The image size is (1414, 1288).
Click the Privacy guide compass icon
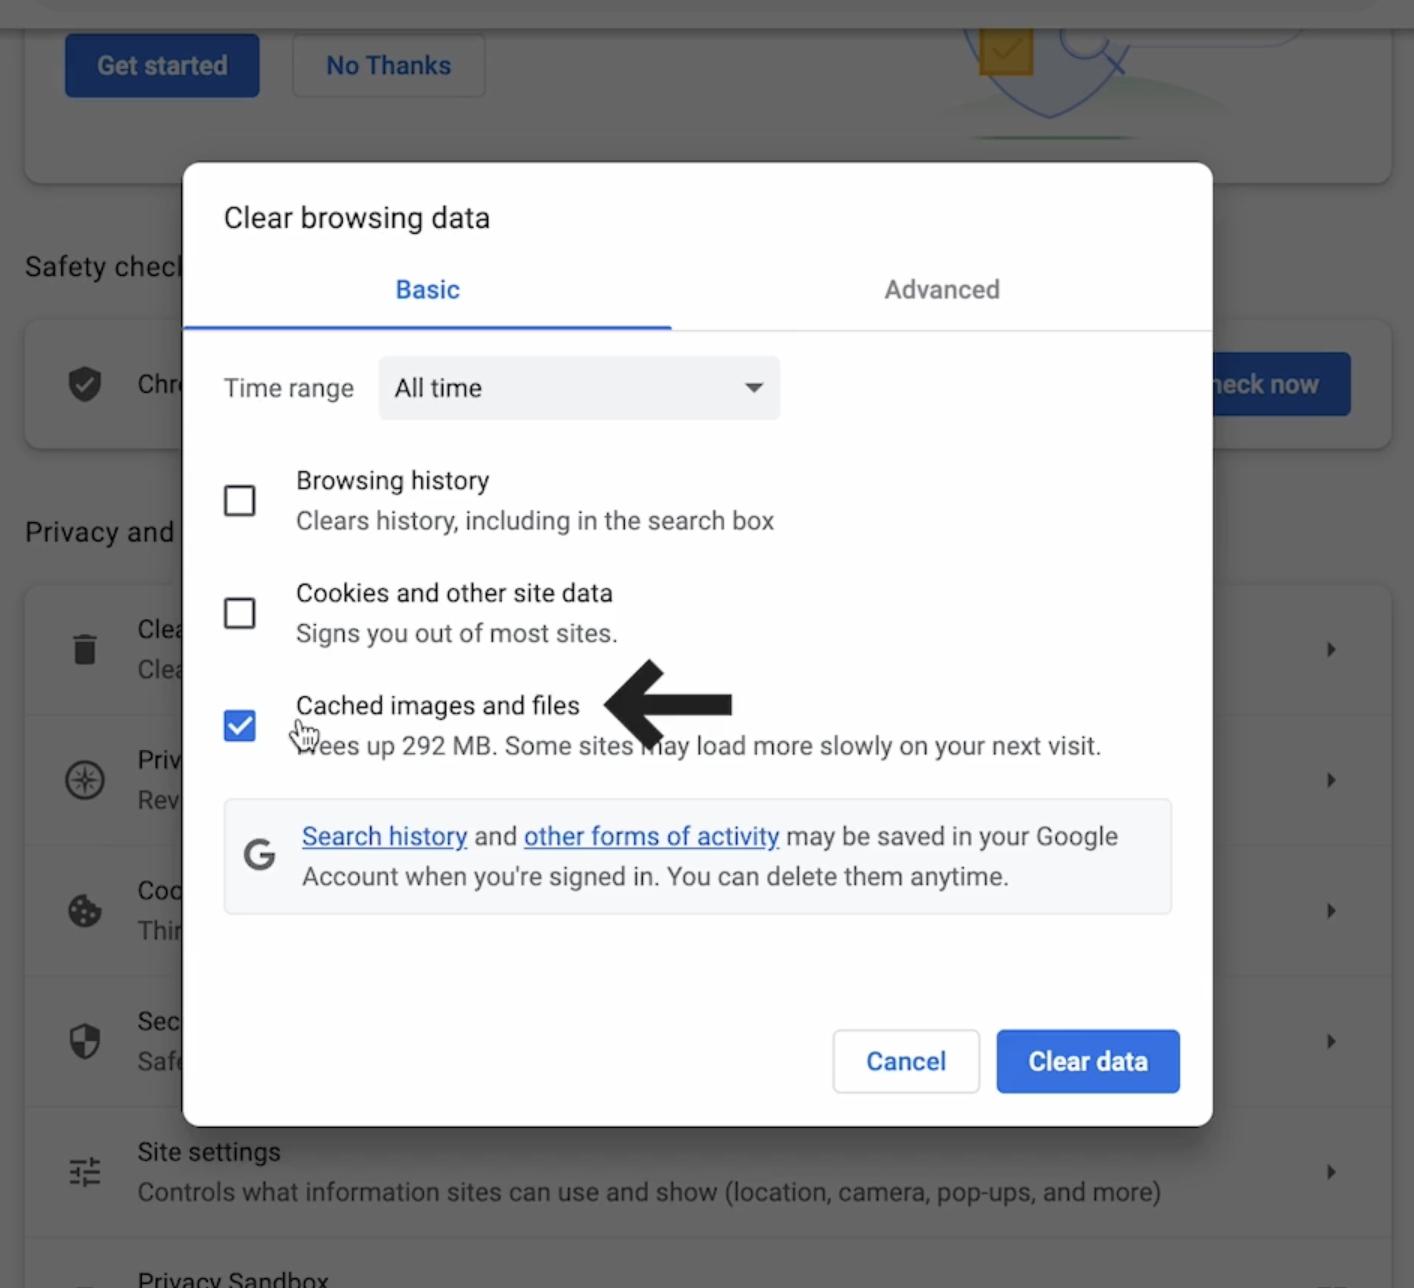[85, 780]
